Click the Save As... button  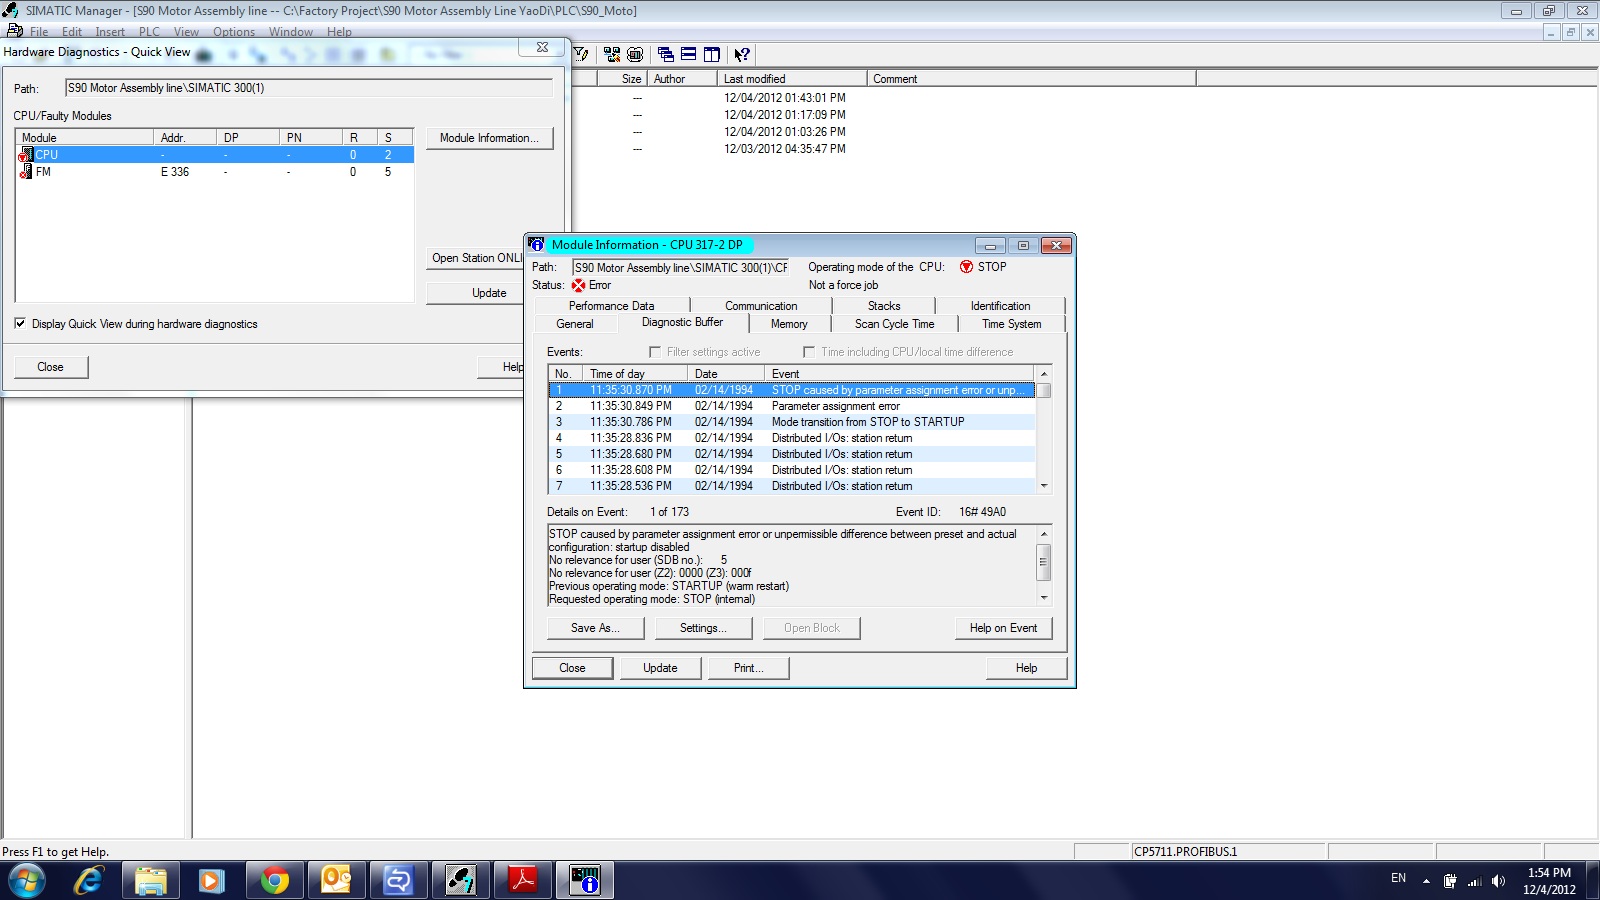595,628
